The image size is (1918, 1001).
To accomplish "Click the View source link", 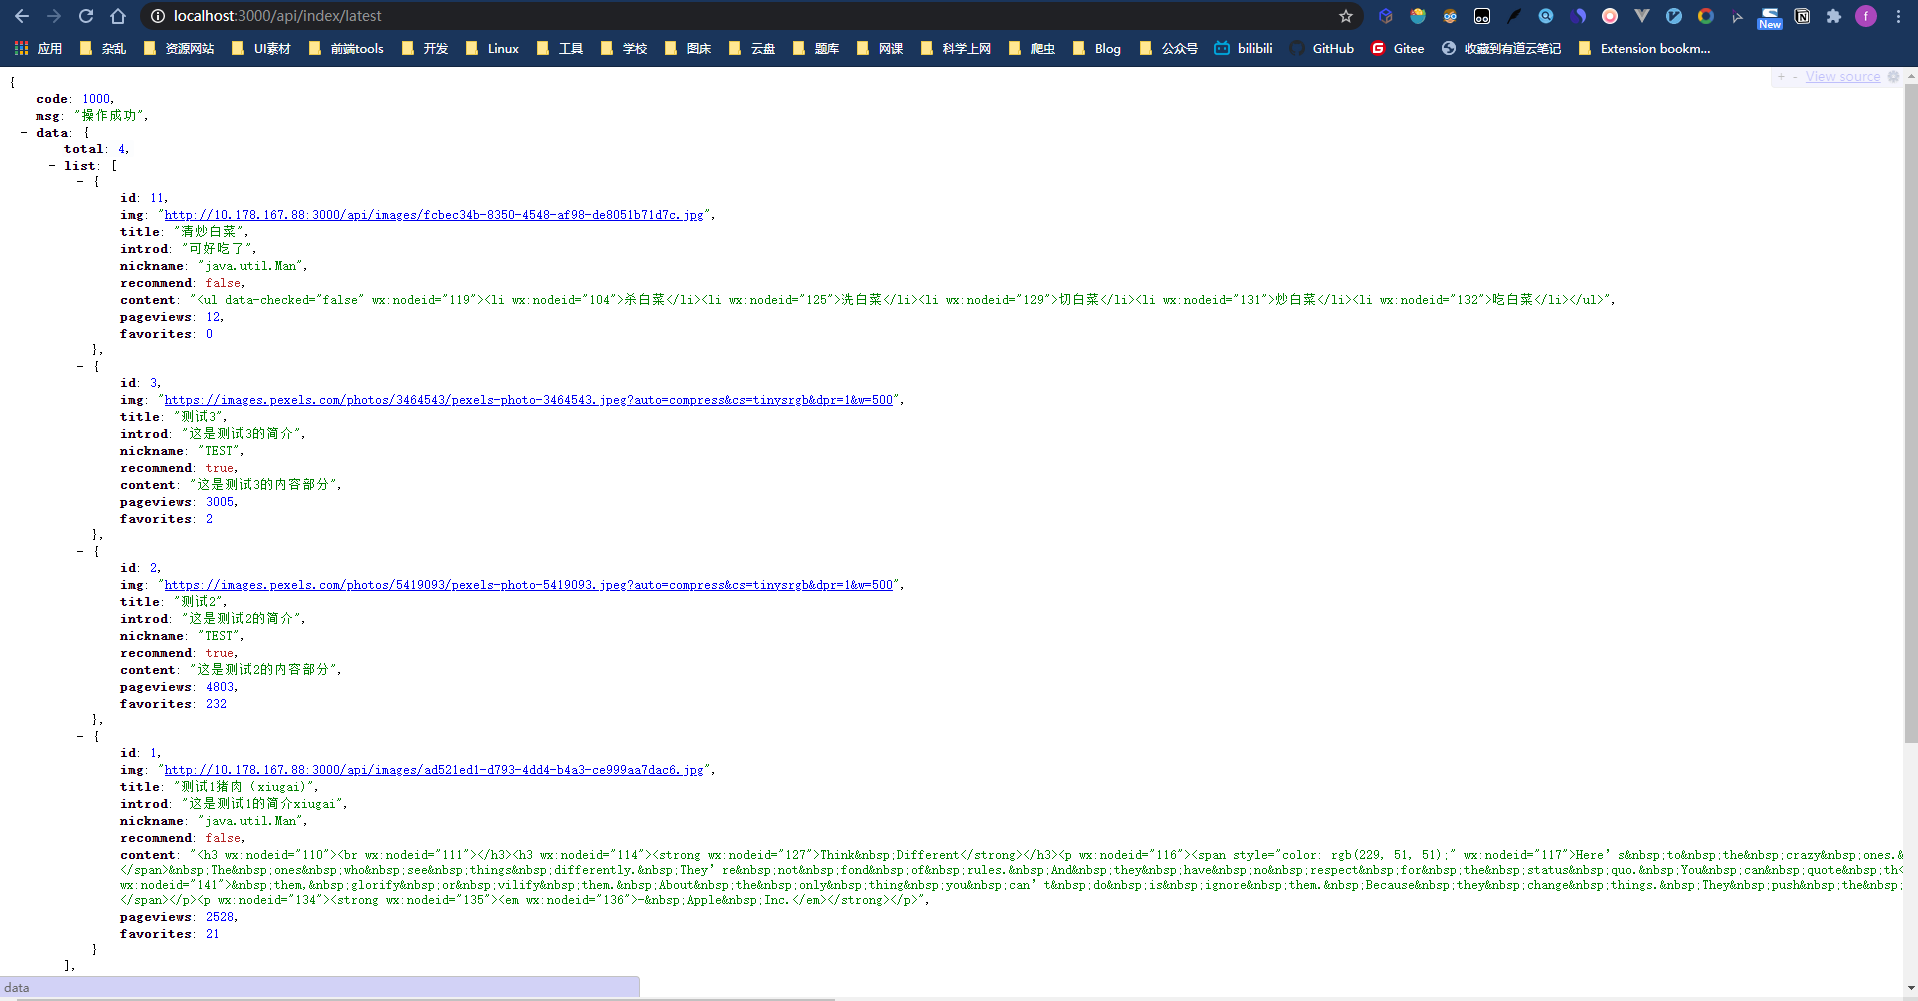I will [x=1843, y=77].
